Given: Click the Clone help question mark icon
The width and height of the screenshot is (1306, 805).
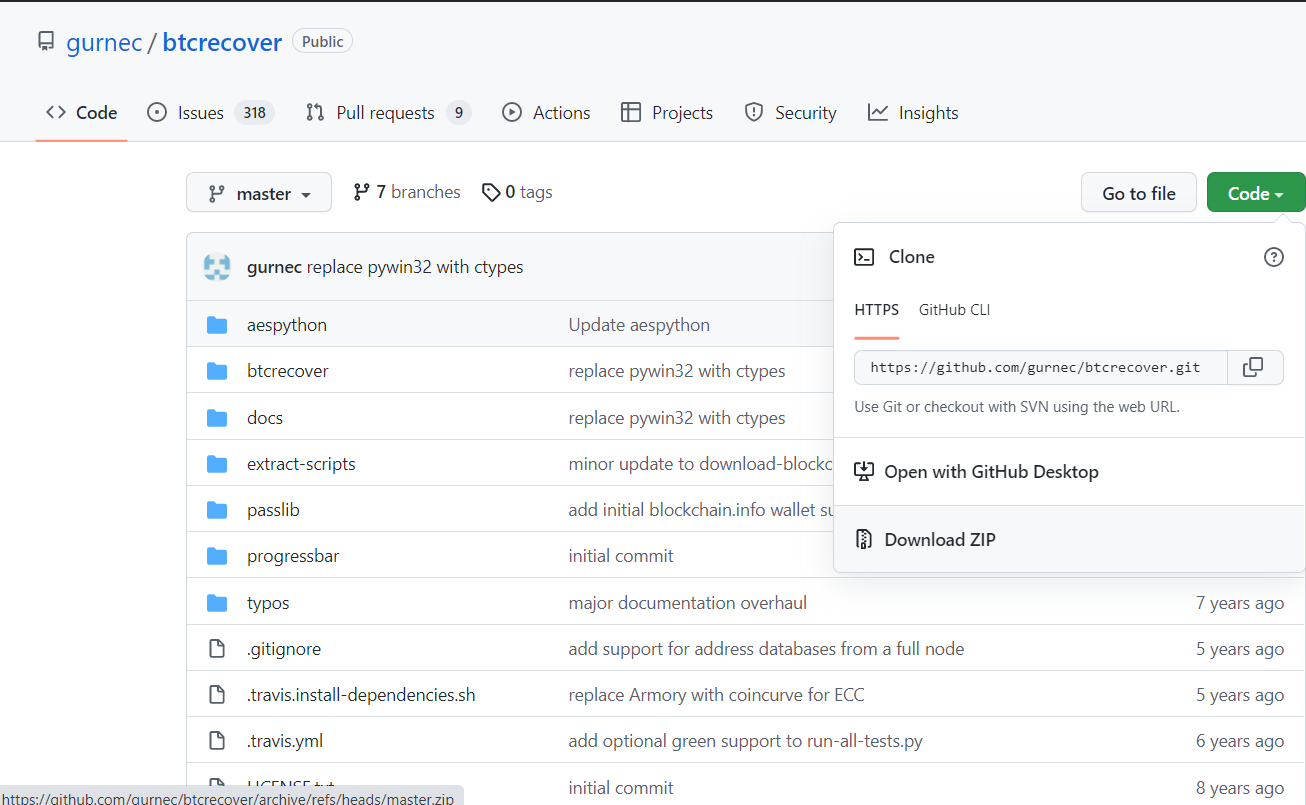Looking at the screenshot, I should point(1274,257).
